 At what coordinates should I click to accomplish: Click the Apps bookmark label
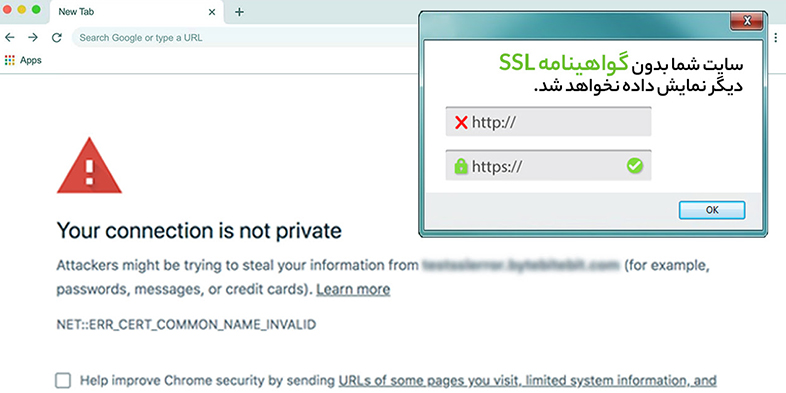point(31,61)
